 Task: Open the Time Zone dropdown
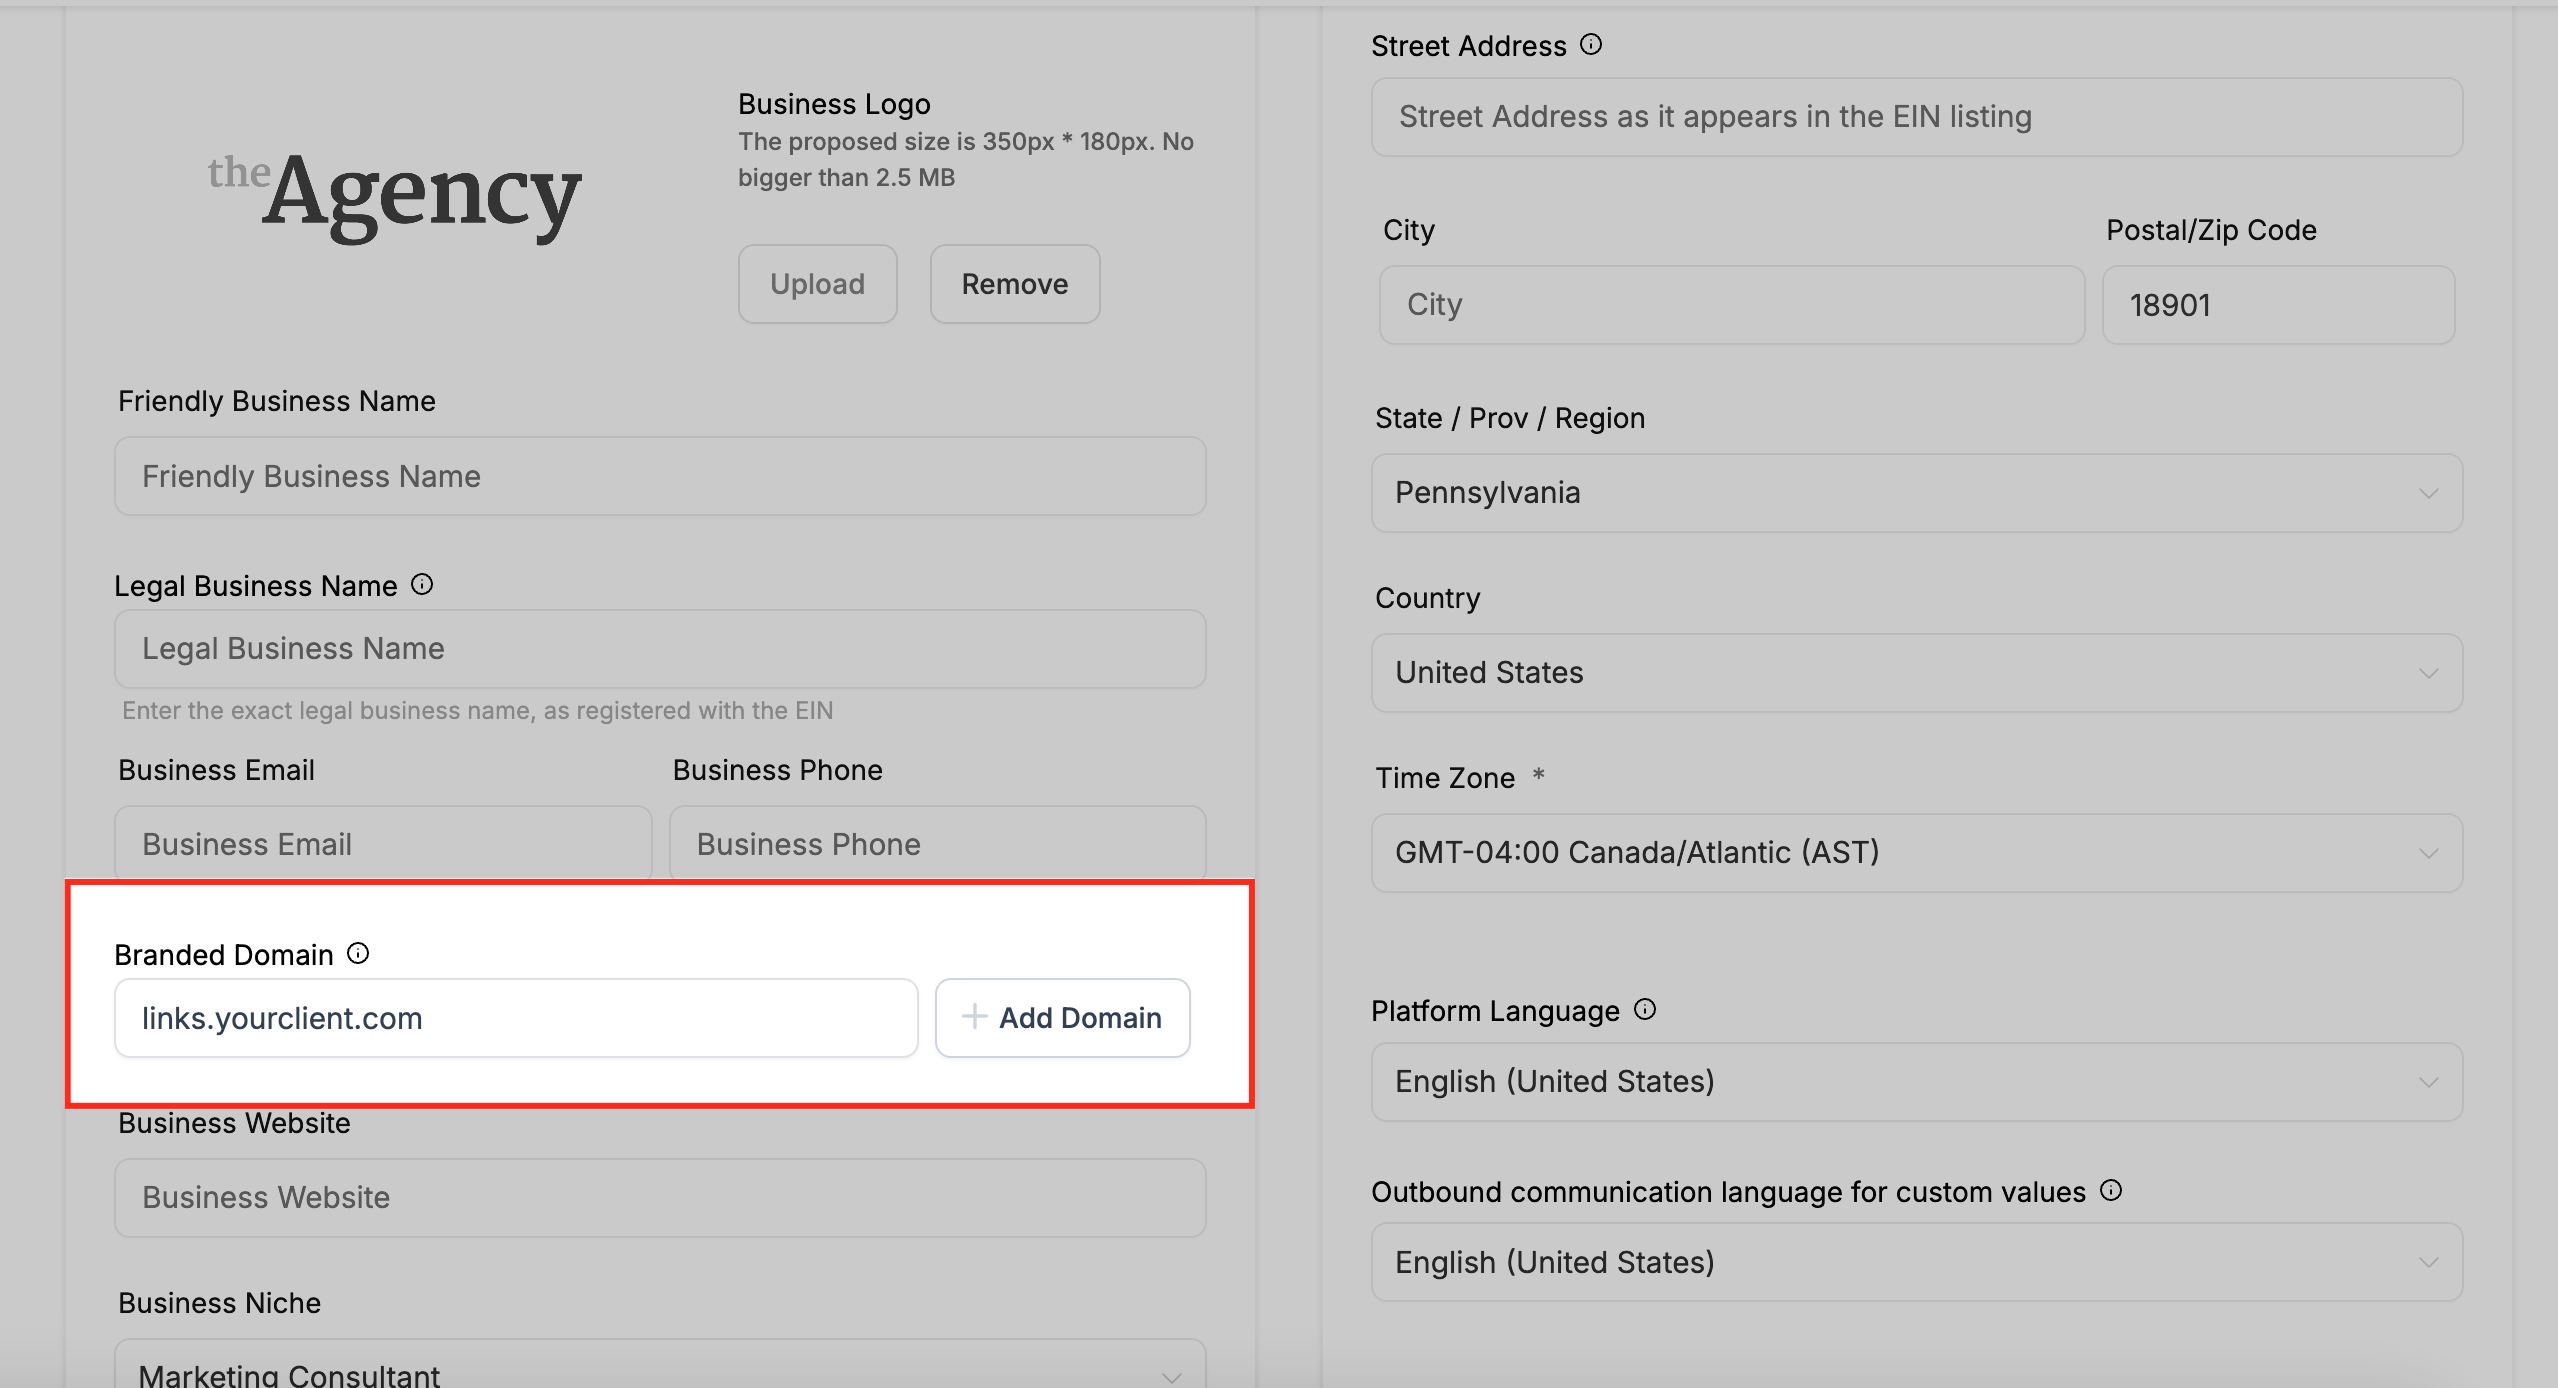point(1915,853)
